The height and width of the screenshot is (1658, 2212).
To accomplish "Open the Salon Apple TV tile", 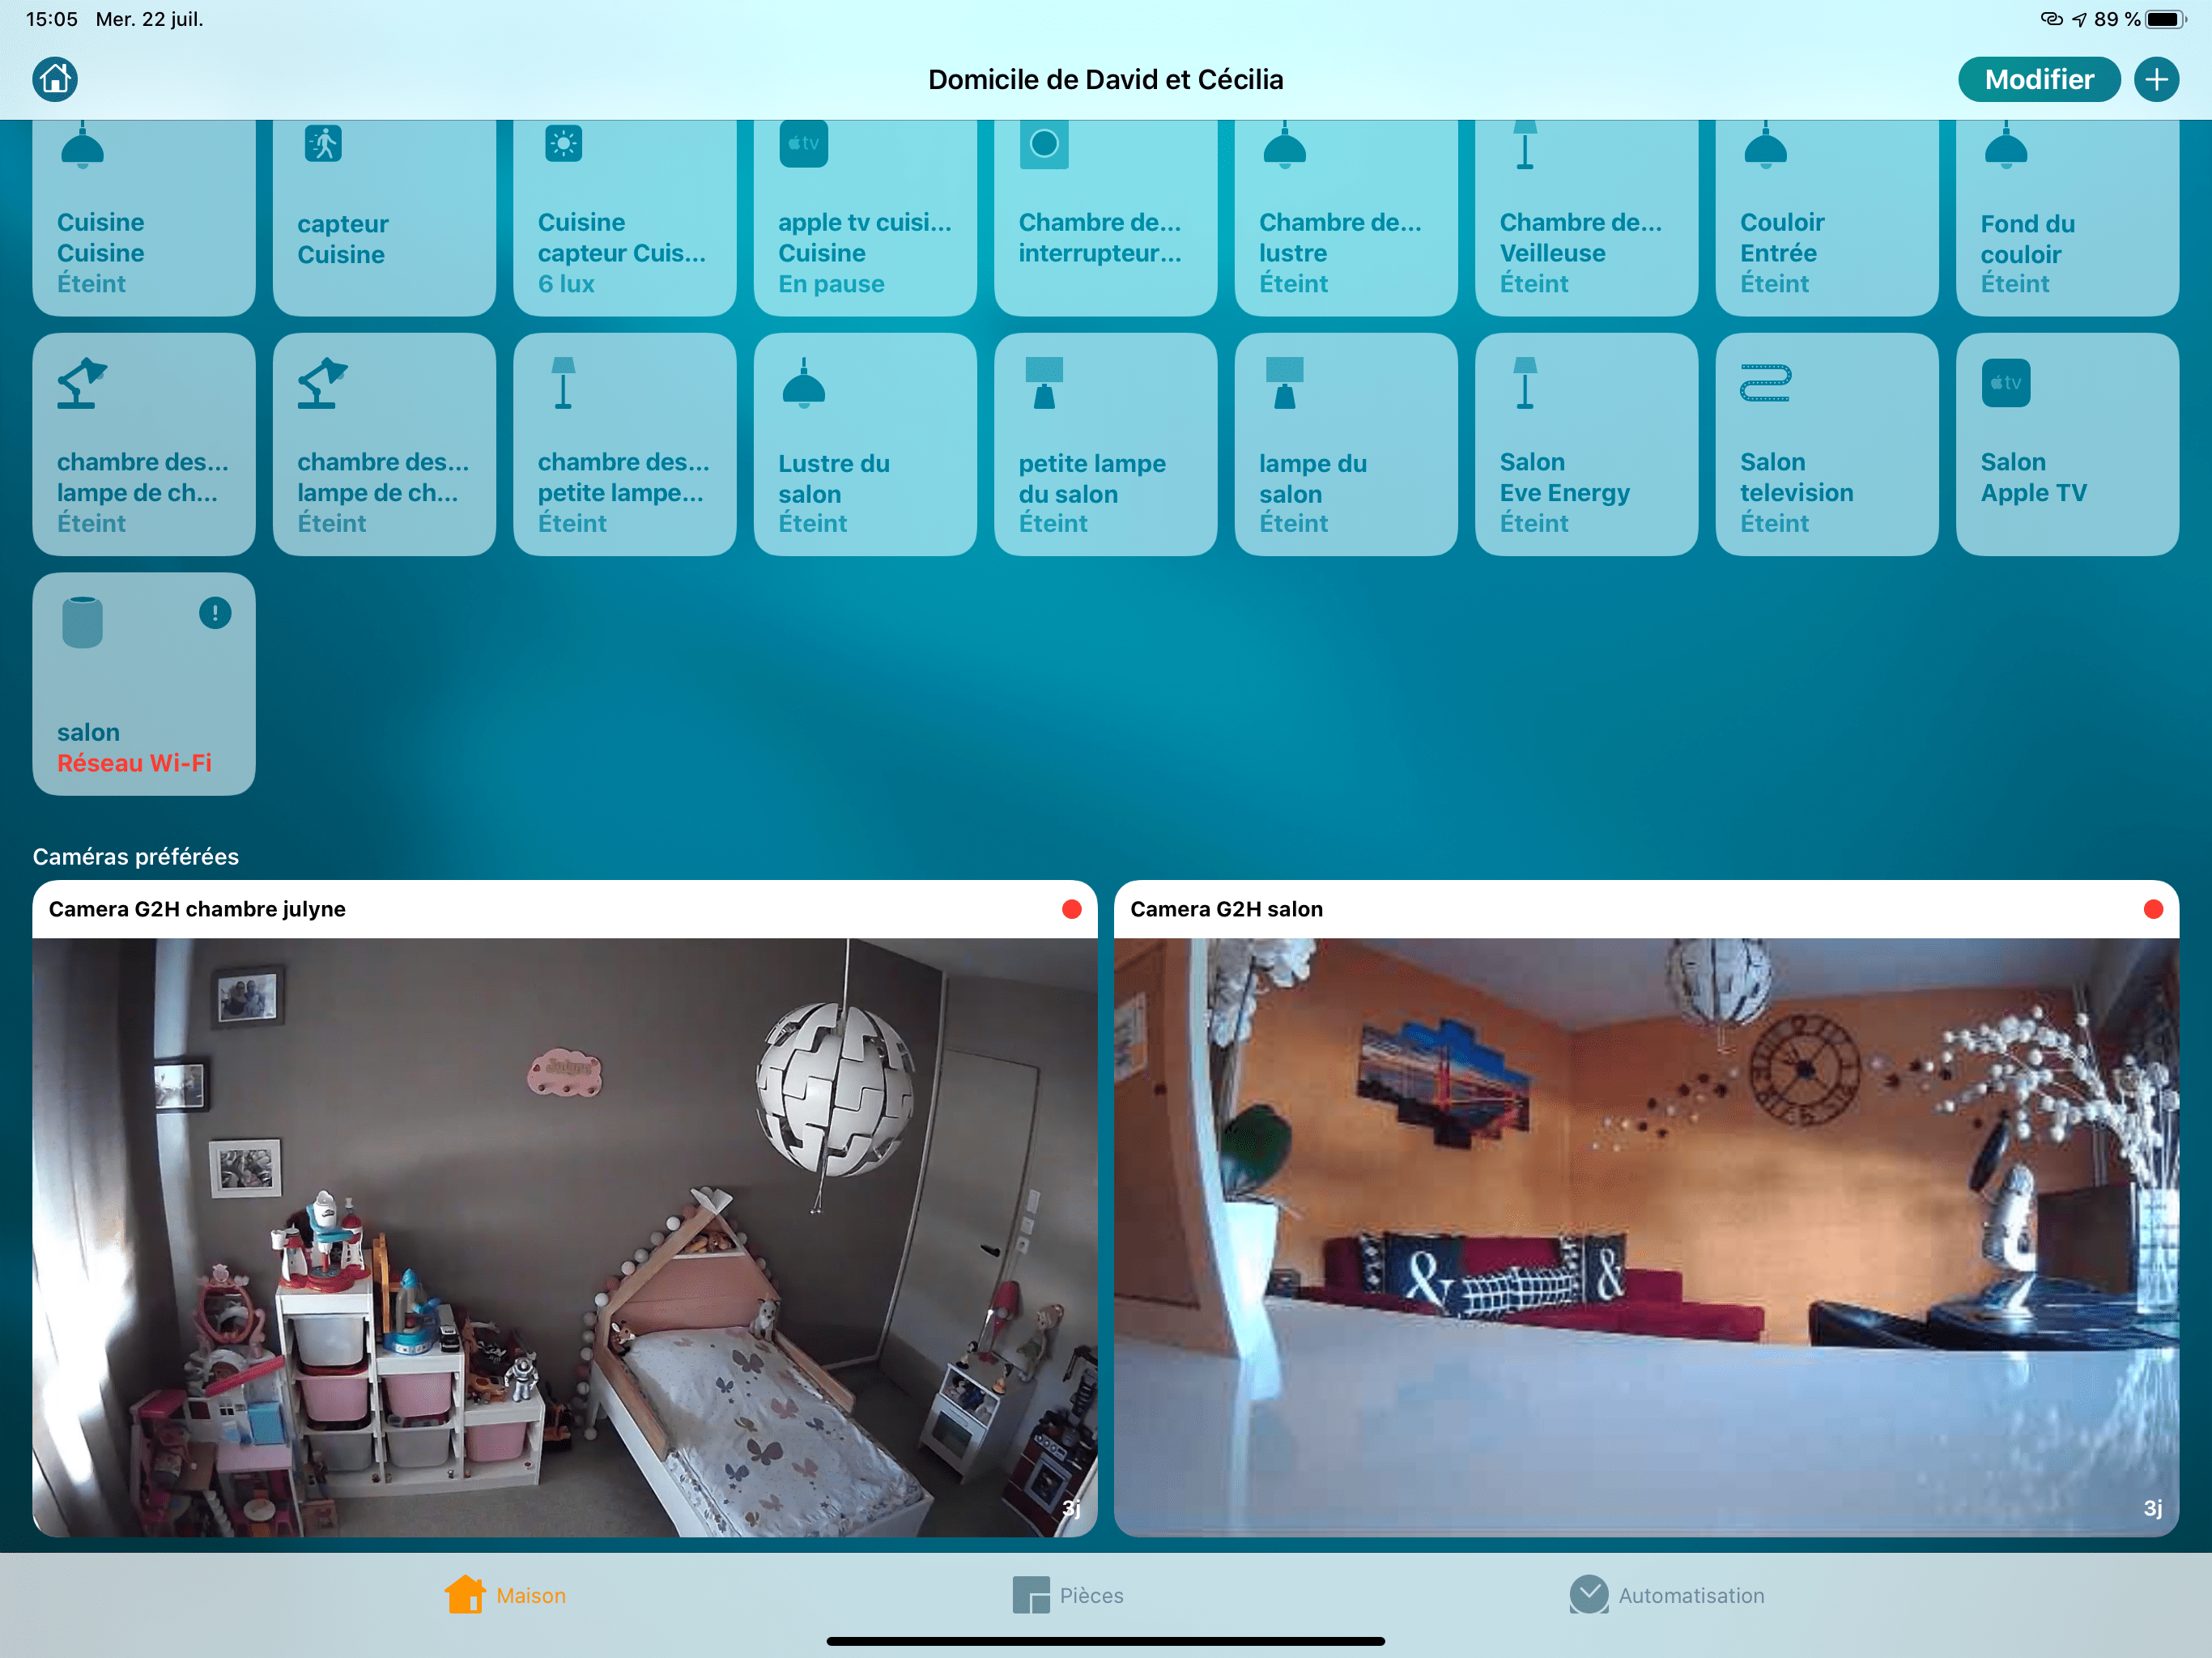I will tap(2066, 444).
